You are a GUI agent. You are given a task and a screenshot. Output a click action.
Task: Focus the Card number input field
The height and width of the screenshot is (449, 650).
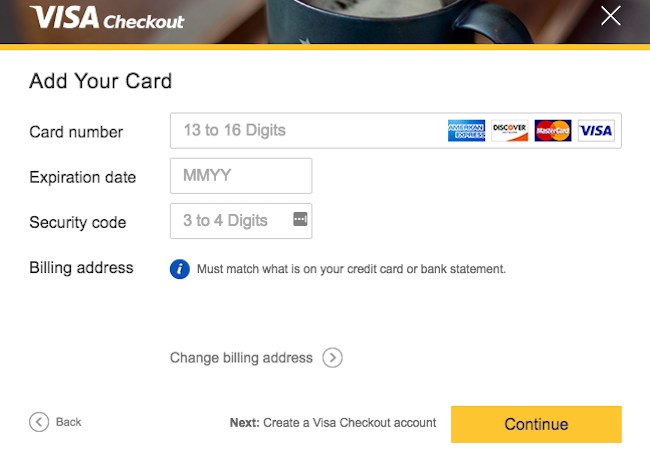395,131
